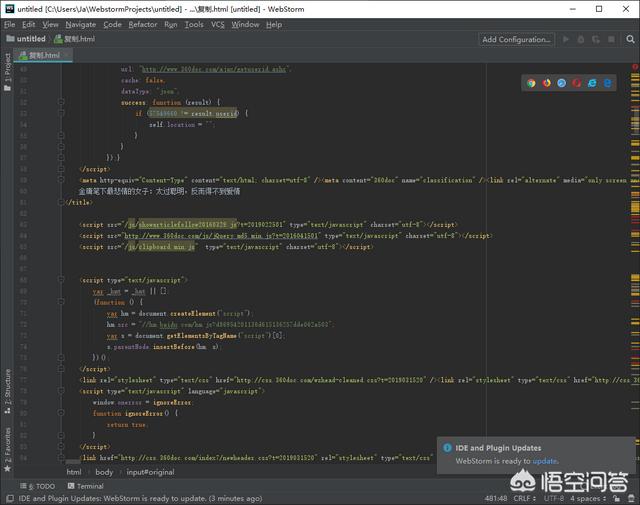Open the 4 spaces indent dropdown
This screenshot has width=640, height=505.
tap(588, 498)
